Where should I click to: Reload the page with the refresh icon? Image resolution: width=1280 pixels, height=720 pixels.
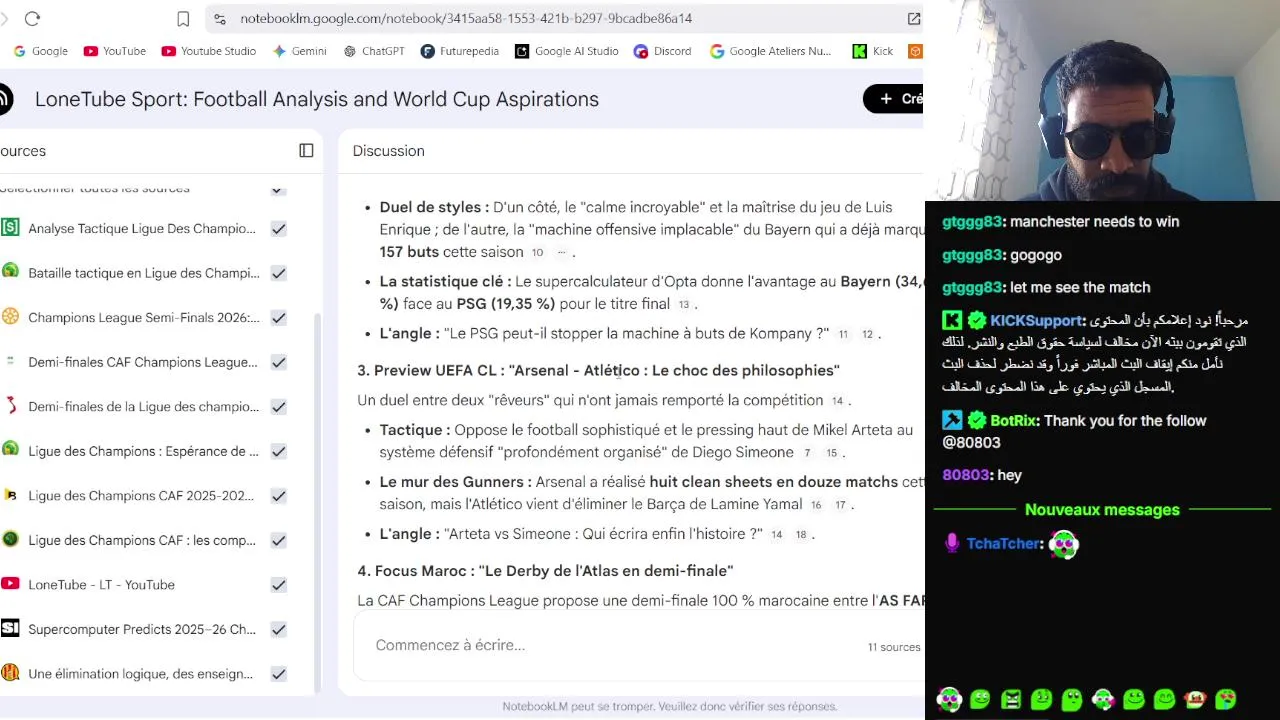point(32,18)
